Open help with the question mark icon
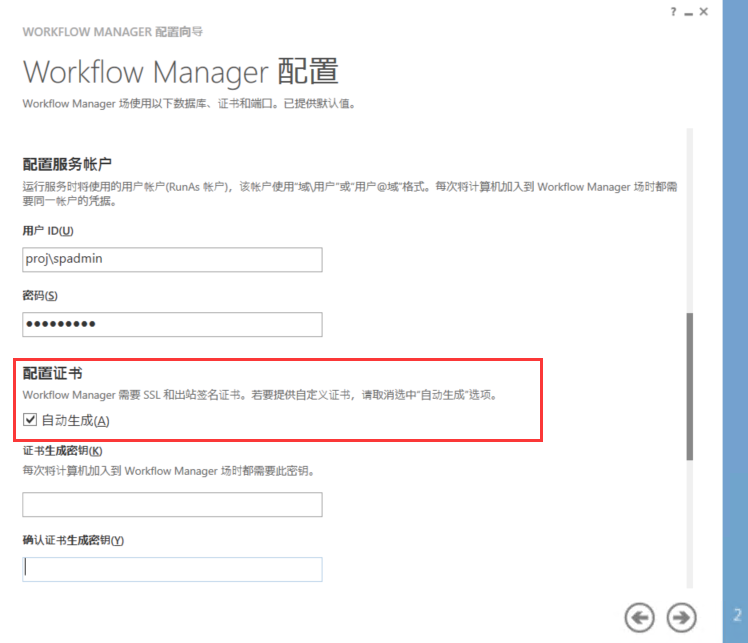Image resolution: width=748 pixels, height=643 pixels. pos(673,12)
